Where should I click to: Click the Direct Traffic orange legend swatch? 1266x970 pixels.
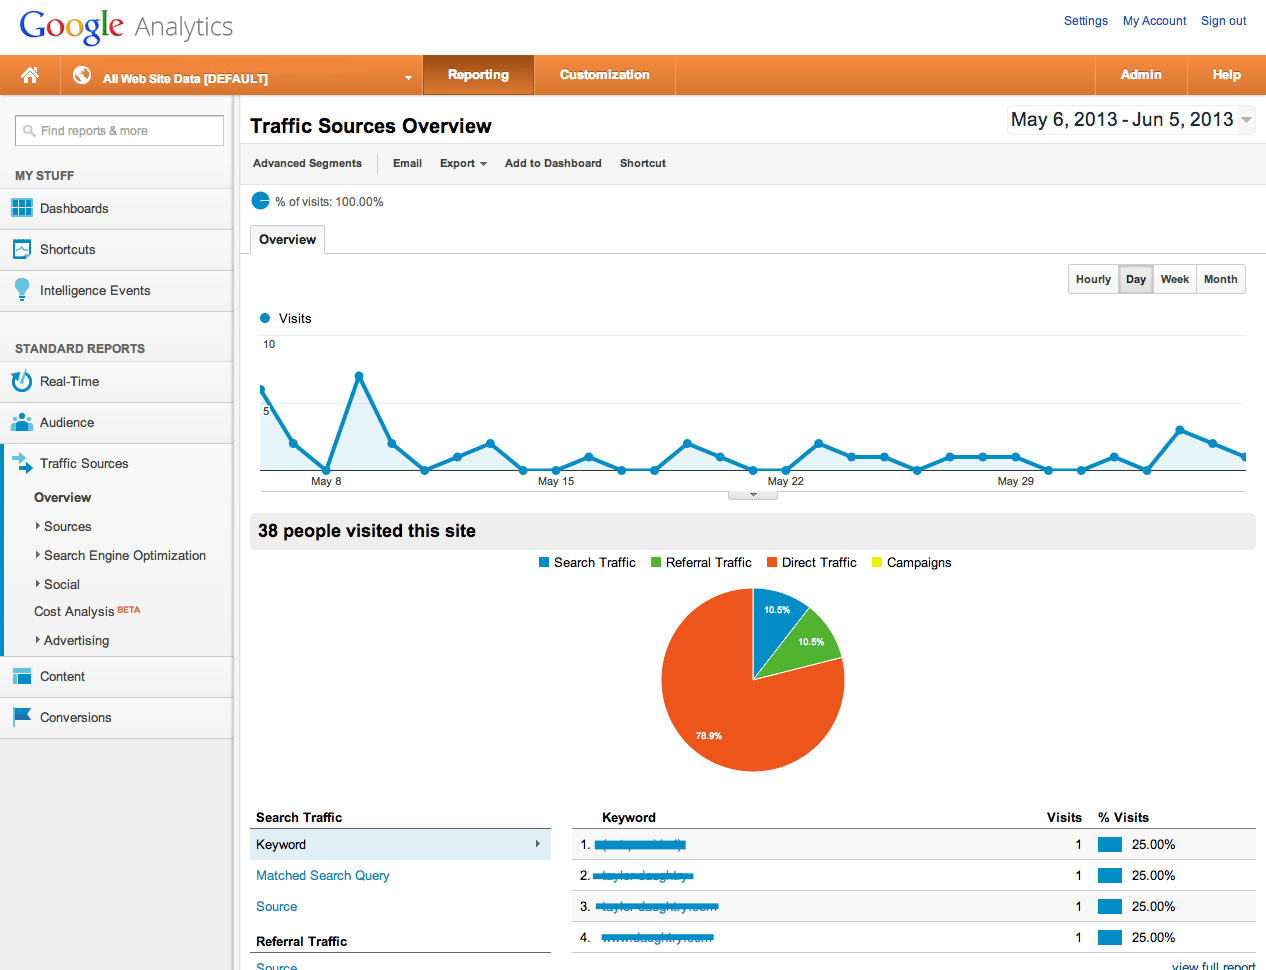pyautogui.click(x=772, y=562)
